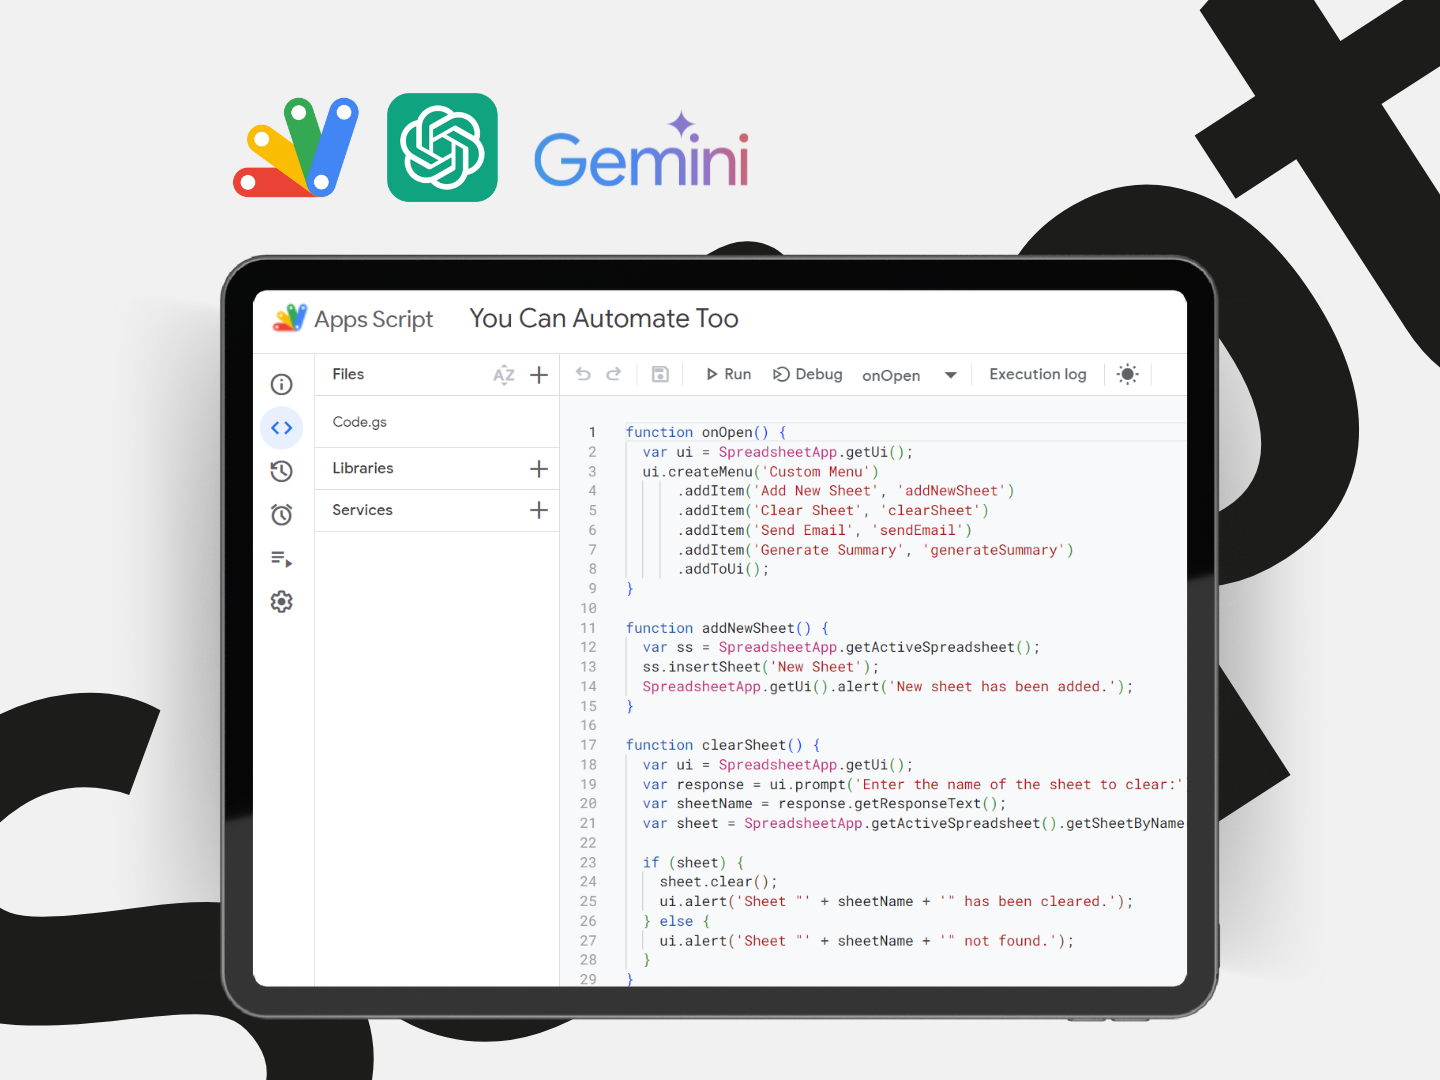This screenshot has height=1080, width=1440.
Task: Save project with the floppy disk icon
Action: [x=660, y=374]
